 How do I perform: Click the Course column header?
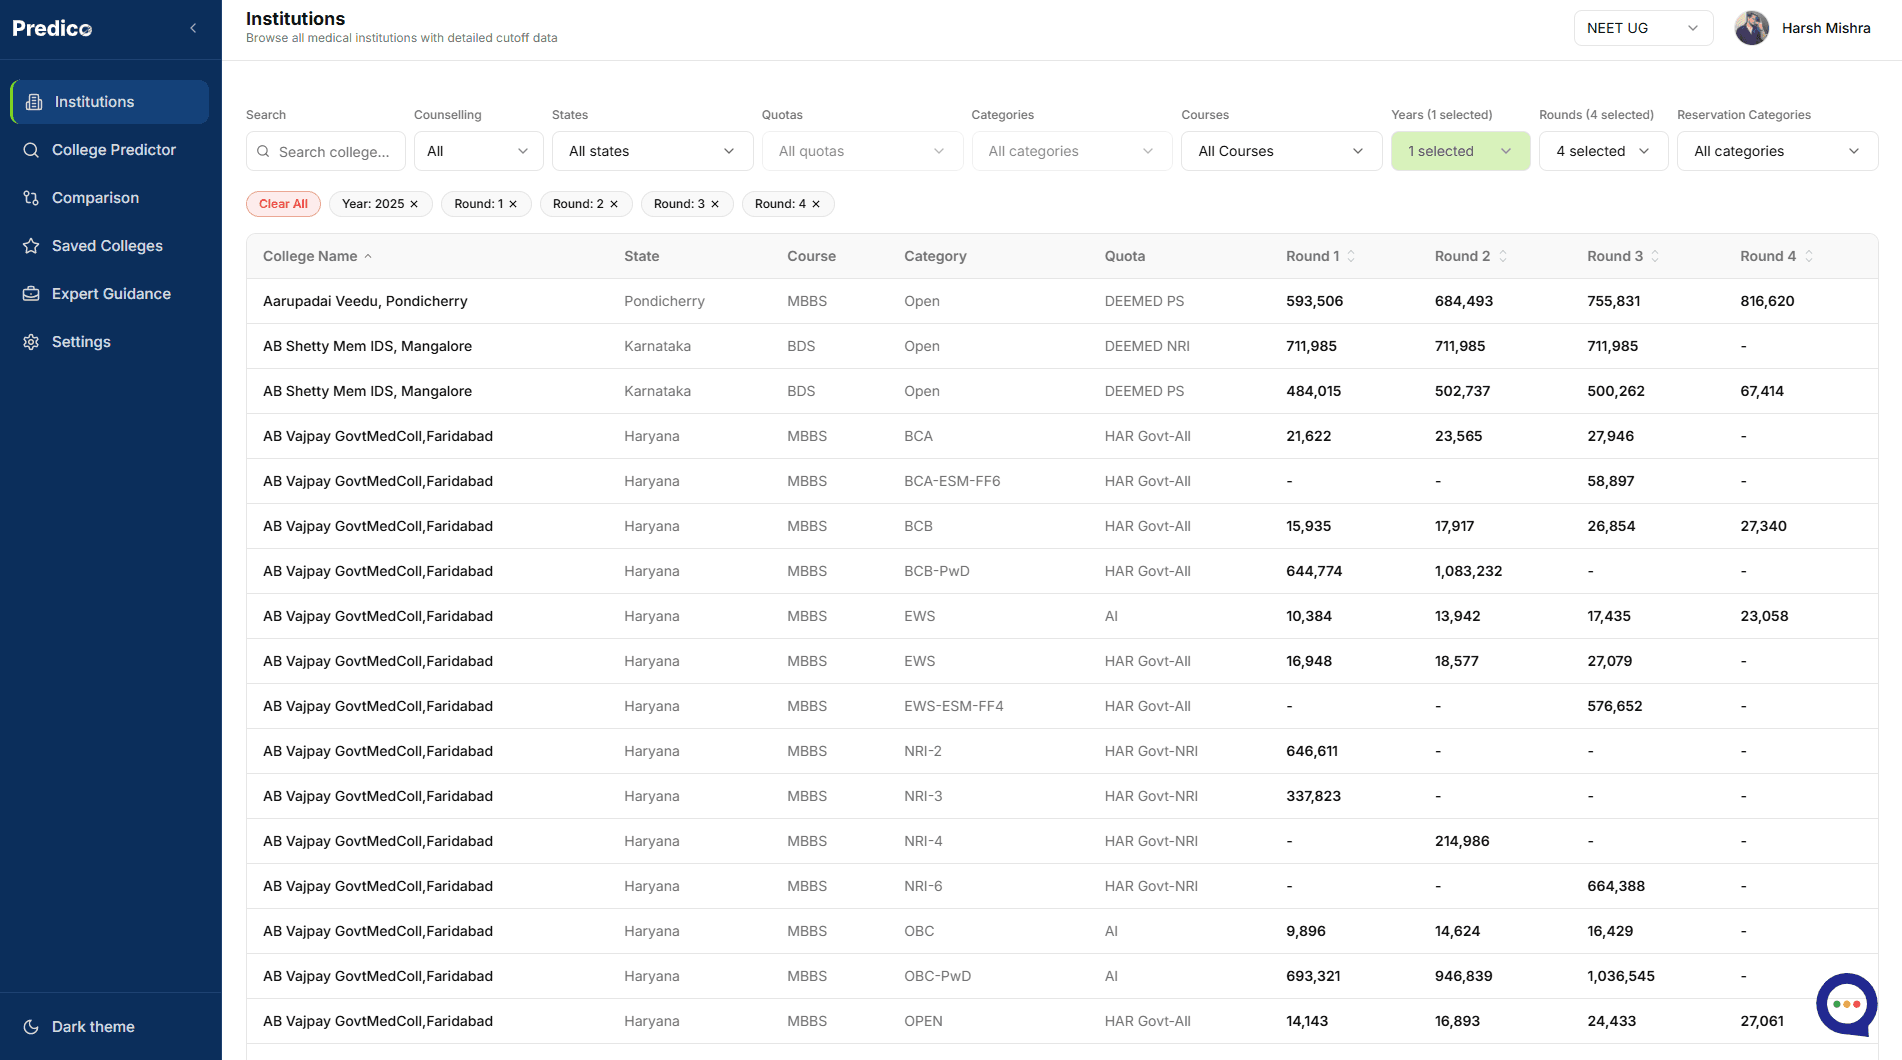coord(811,256)
